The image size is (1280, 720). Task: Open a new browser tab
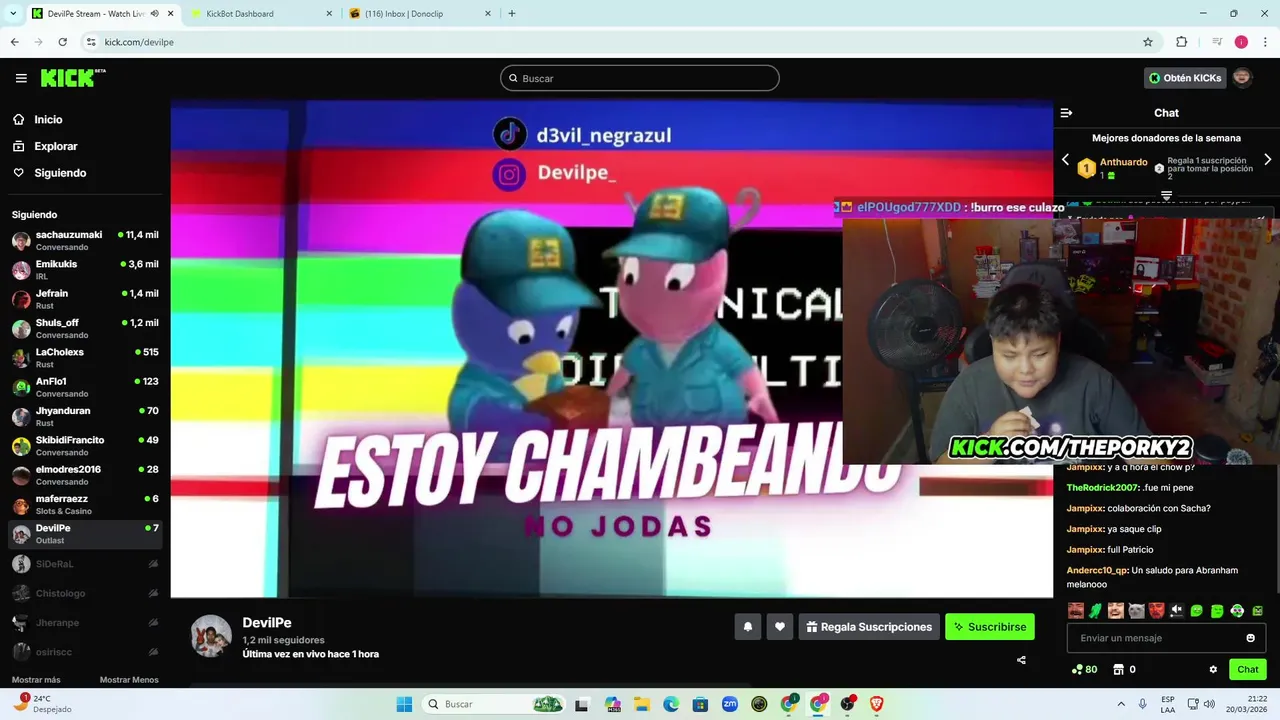[x=512, y=14]
